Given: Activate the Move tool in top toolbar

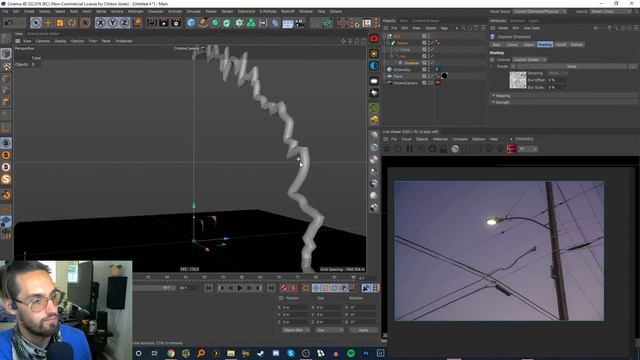Looking at the screenshot, I should tap(48, 23).
